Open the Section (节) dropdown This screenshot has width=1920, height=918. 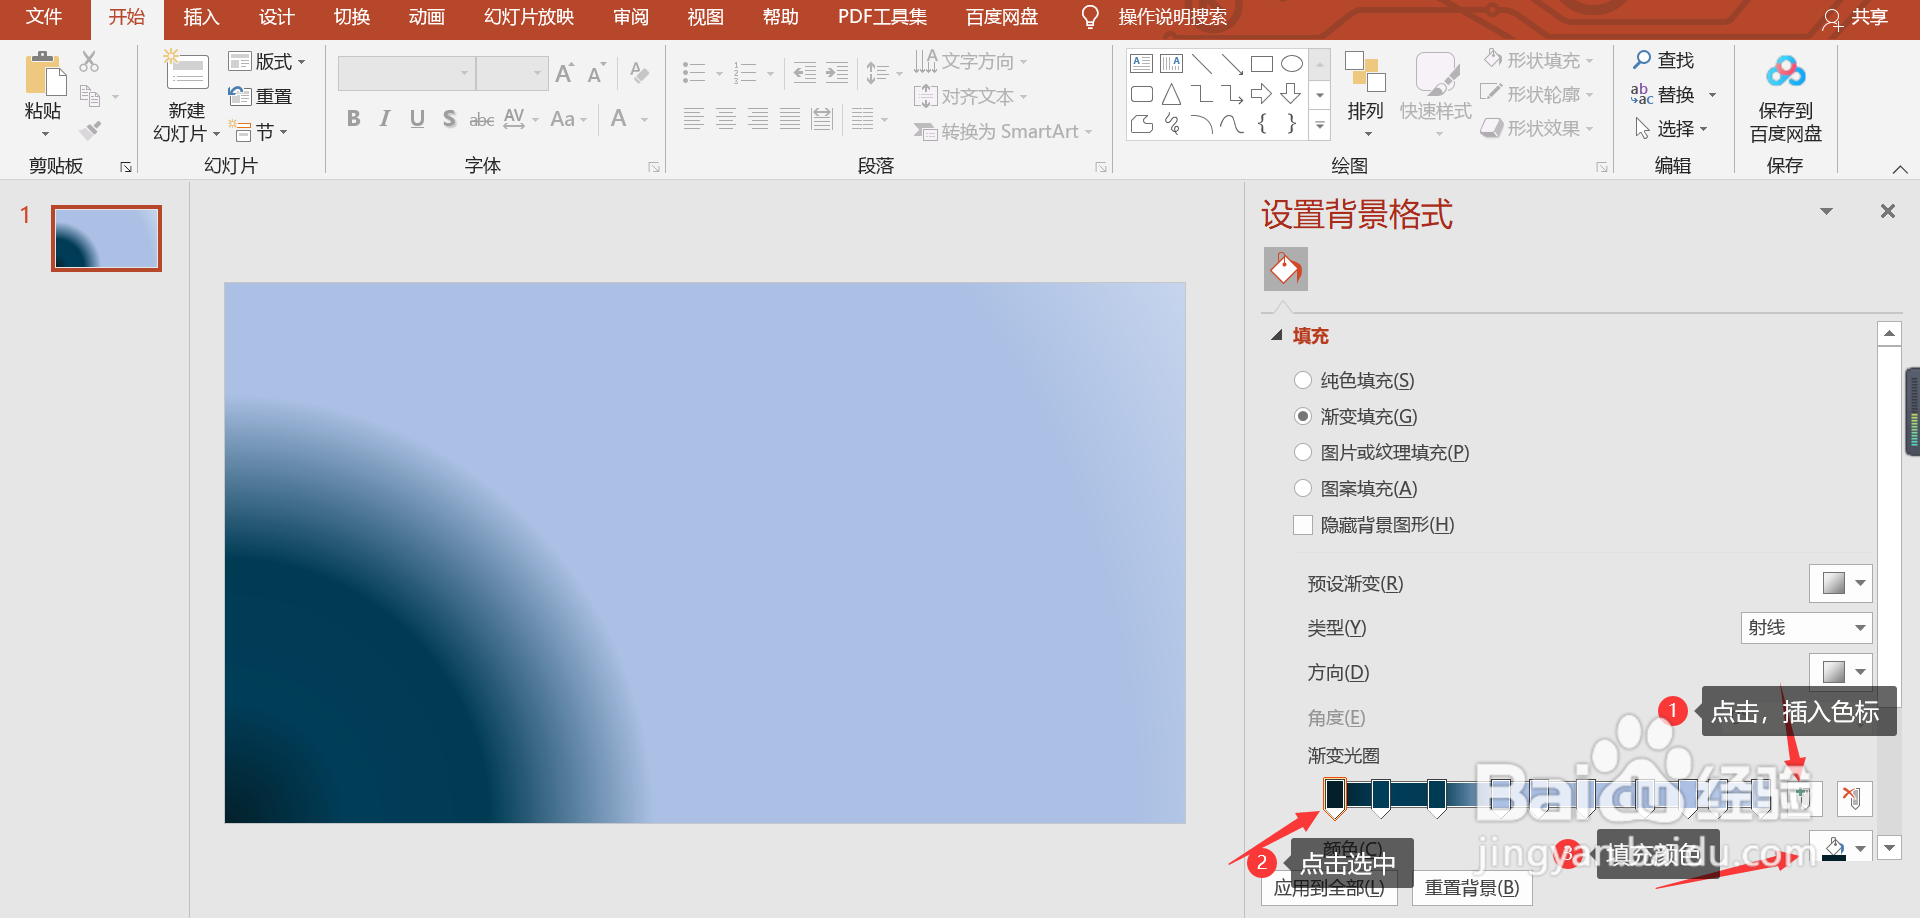pos(259,132)
